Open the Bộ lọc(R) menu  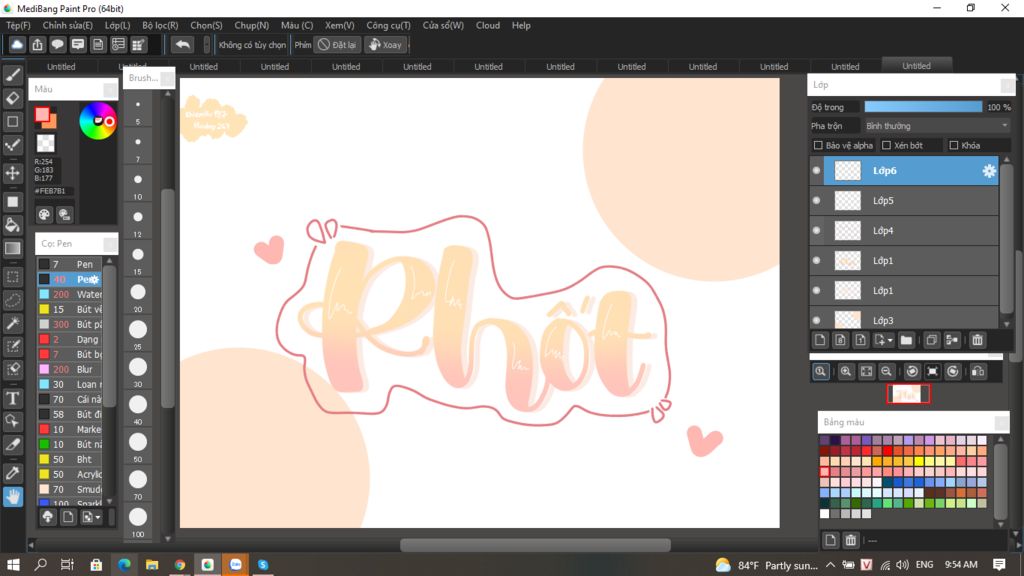(x=160, y=25)
